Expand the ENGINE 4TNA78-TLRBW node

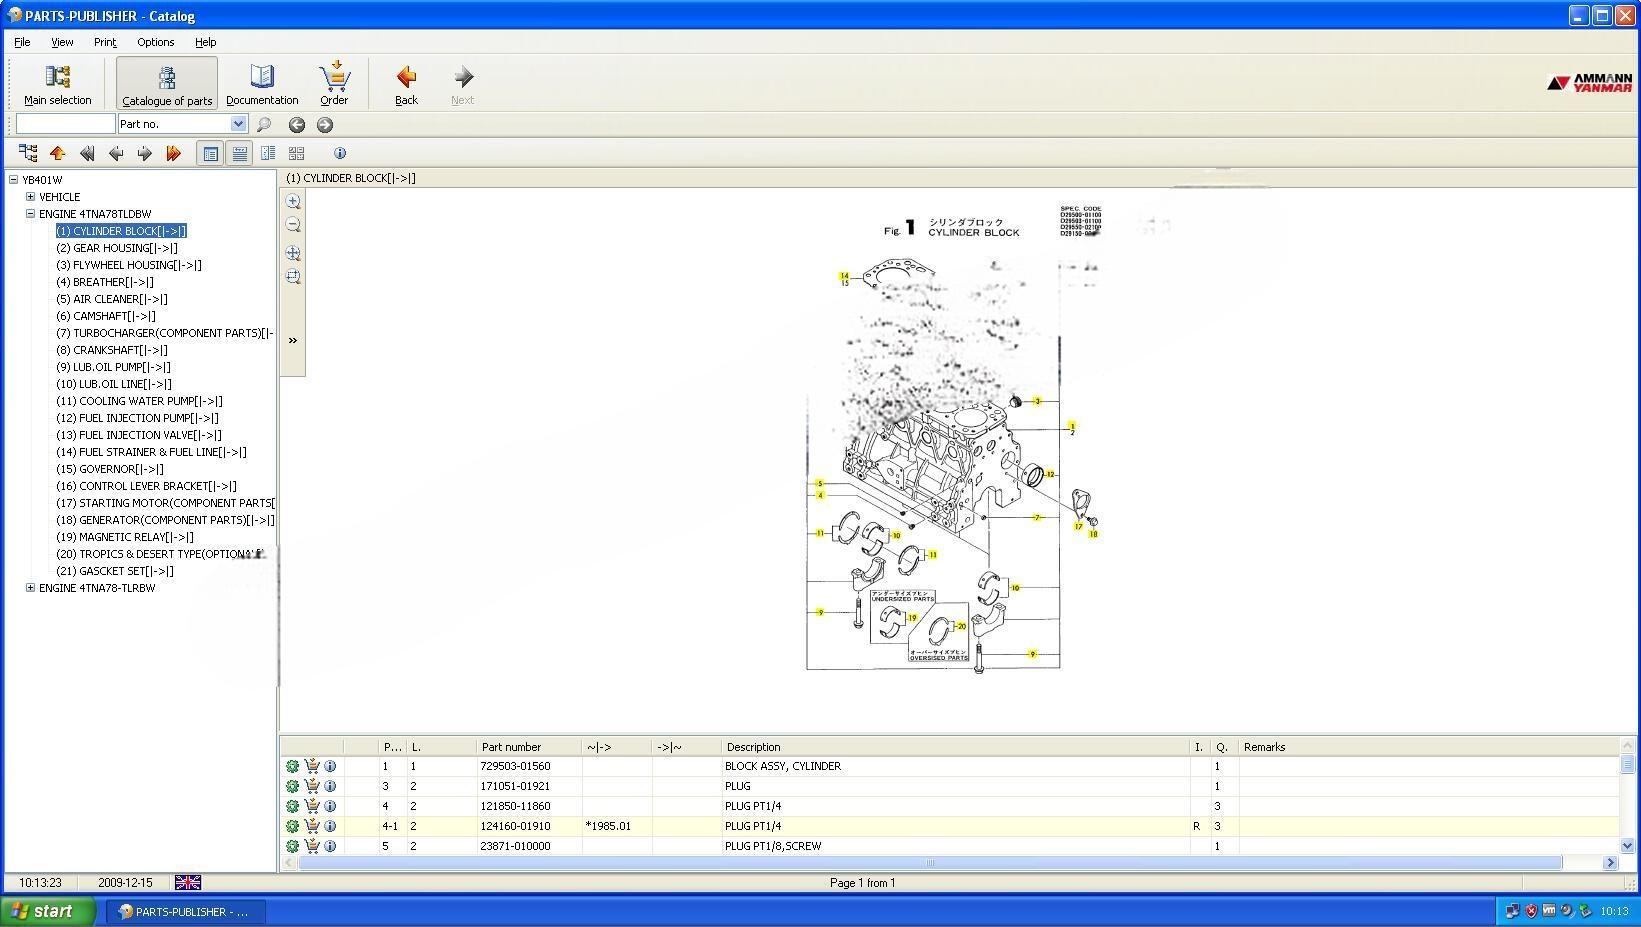(x=30, y=588)
